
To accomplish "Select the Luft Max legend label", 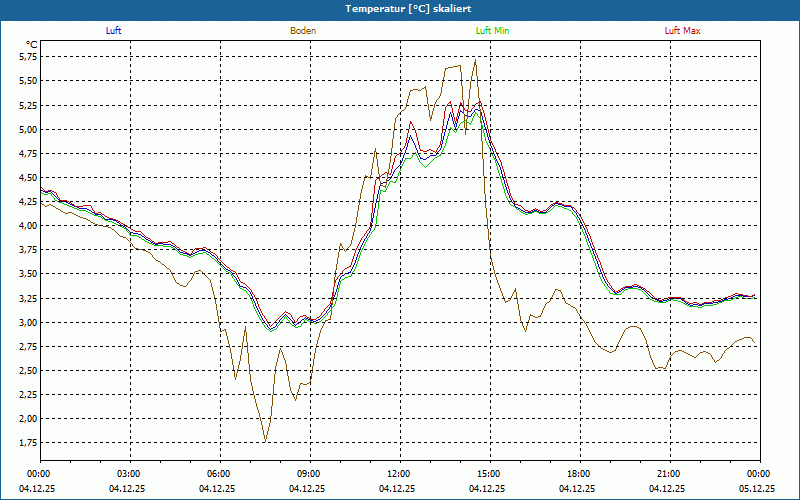I will pos(683,31).
